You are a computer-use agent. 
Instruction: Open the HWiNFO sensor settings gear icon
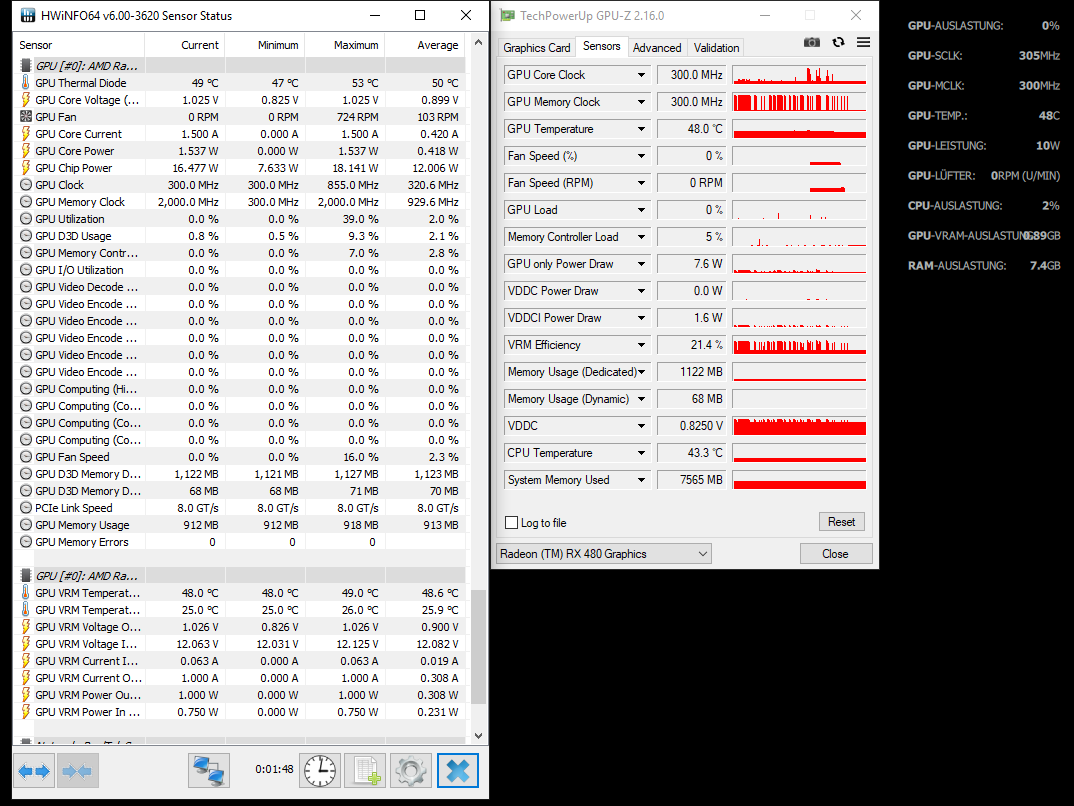point(410,771)
